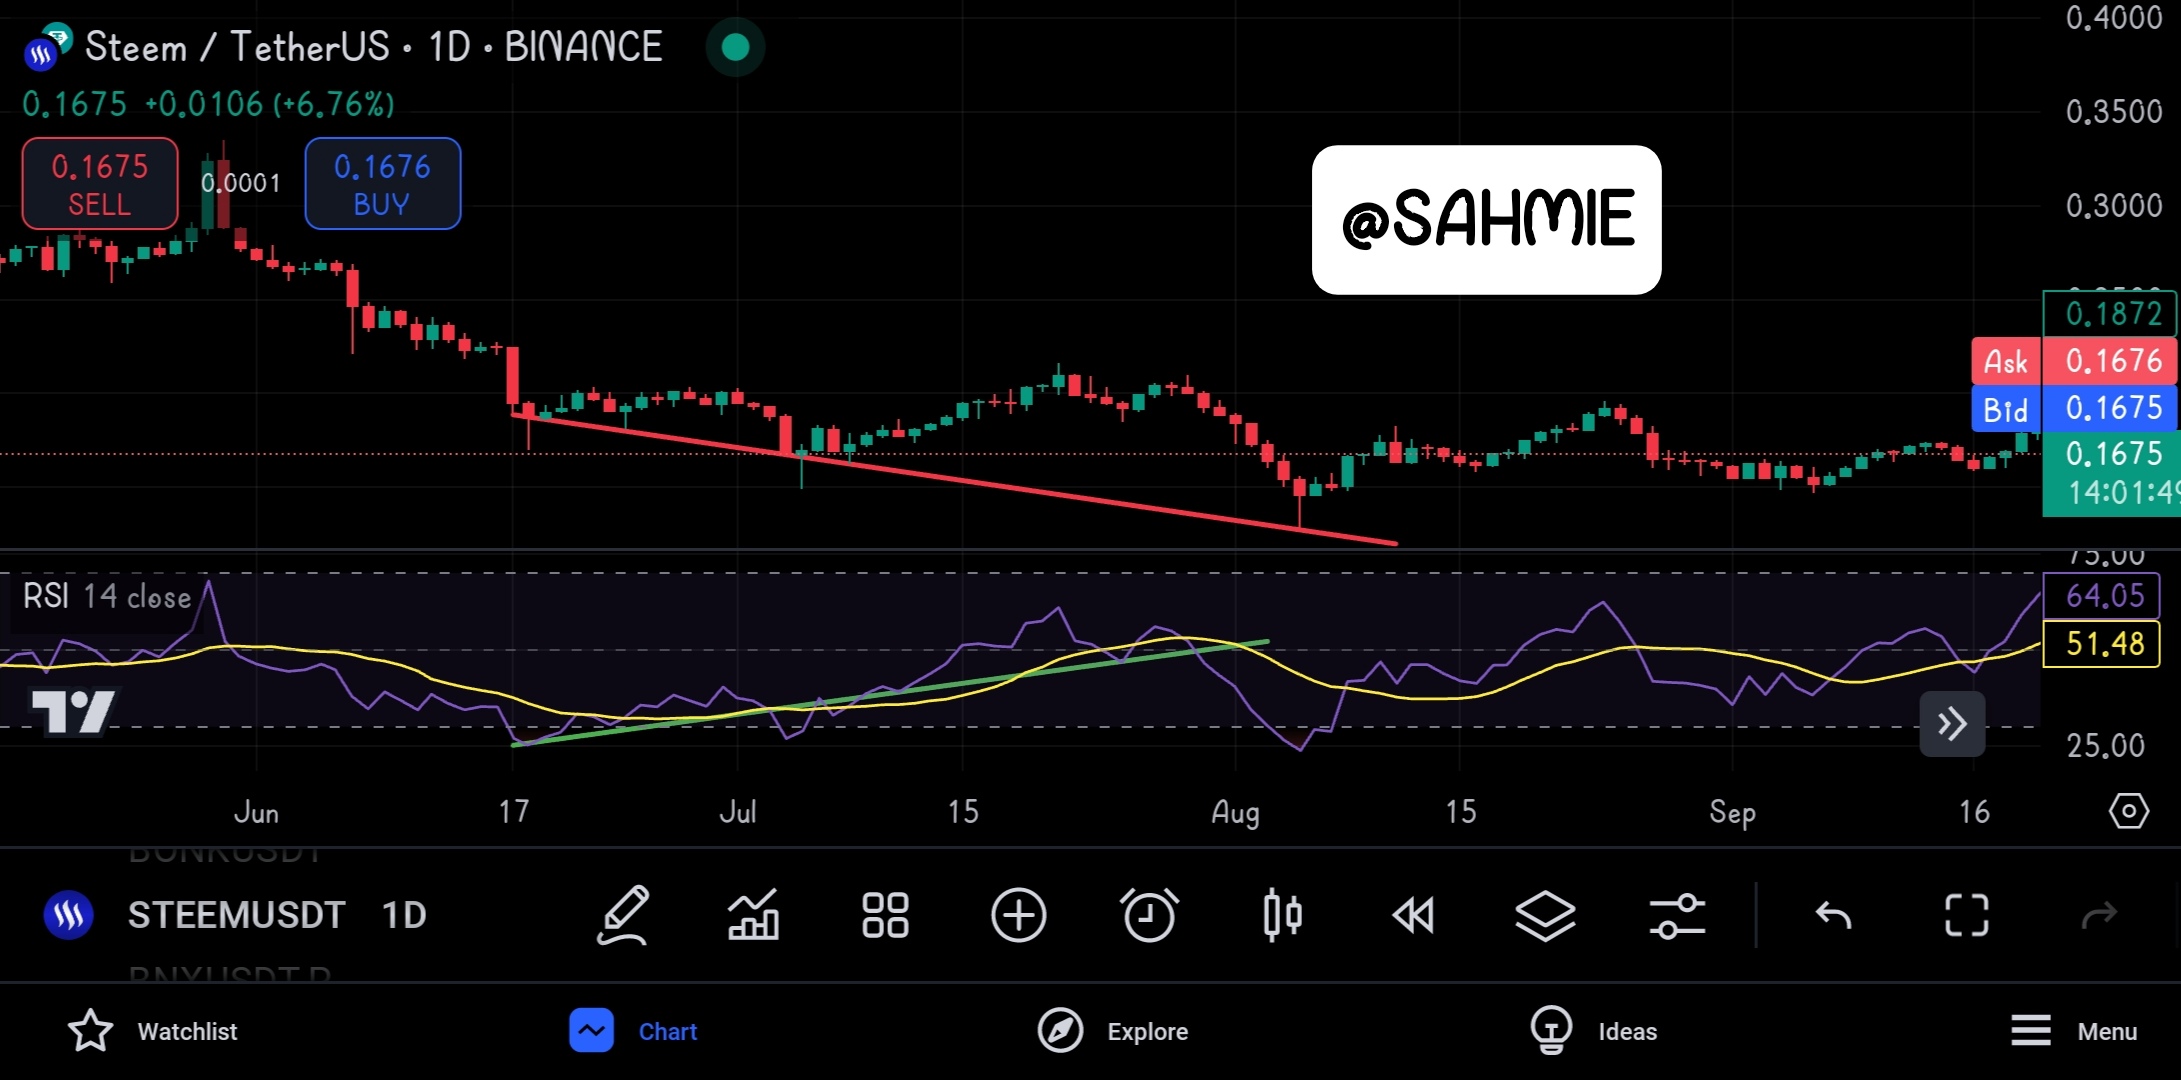Viewport: 2181px width, 1080px height.
Task: Toggle the green market status dot
Action: [x=735, y=47]
